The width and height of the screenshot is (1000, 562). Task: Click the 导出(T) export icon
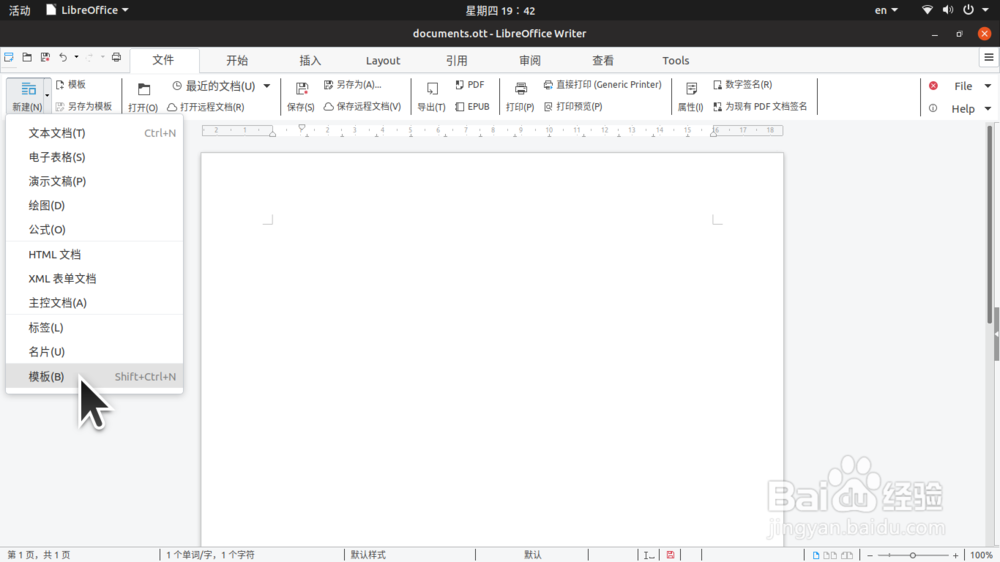(x=432, y=89)
